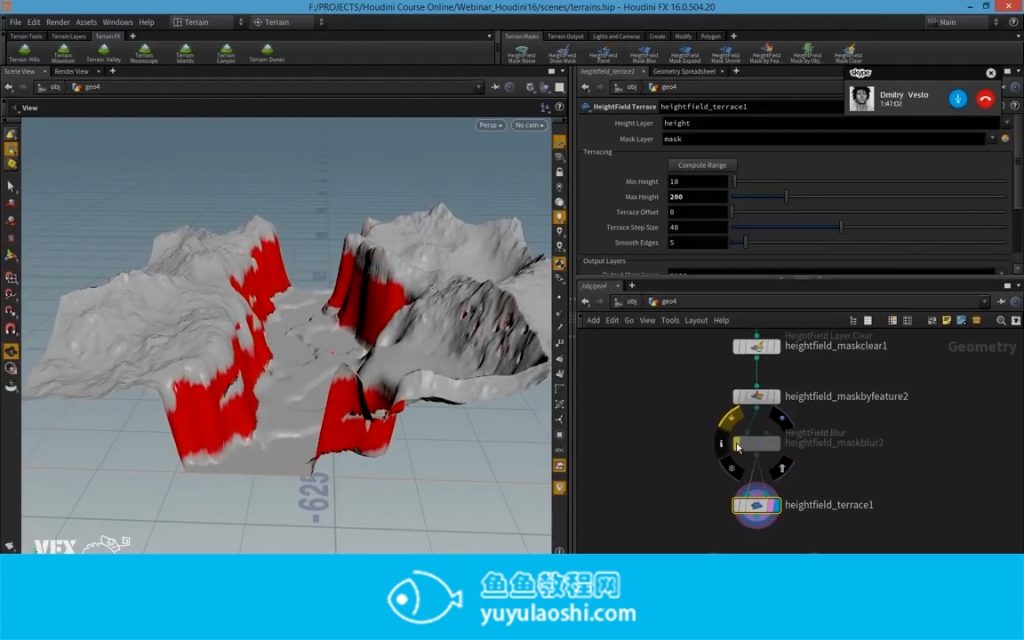
Task: Switch to the Render View tab
Action: [x=71, y=71]
